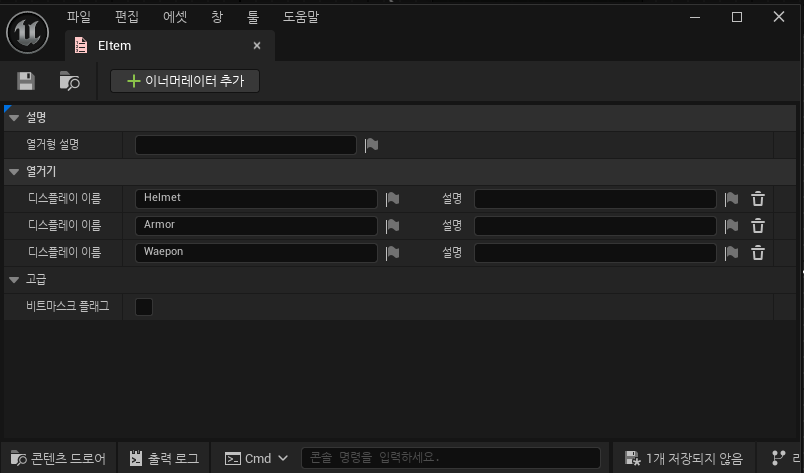
Task: Open the 창 menu
Action: click(217, 17)
